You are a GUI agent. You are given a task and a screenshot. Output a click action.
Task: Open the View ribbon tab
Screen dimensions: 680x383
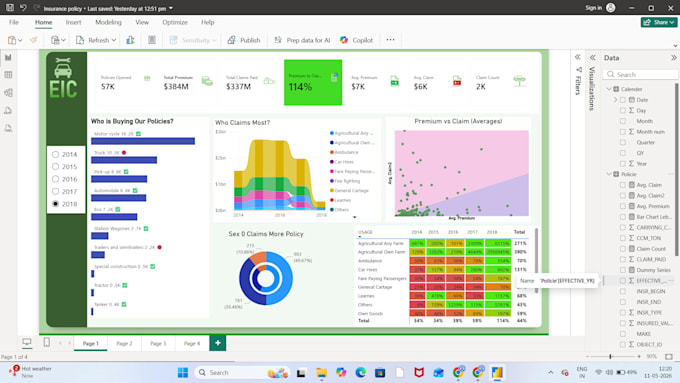(x=142, y=22)
